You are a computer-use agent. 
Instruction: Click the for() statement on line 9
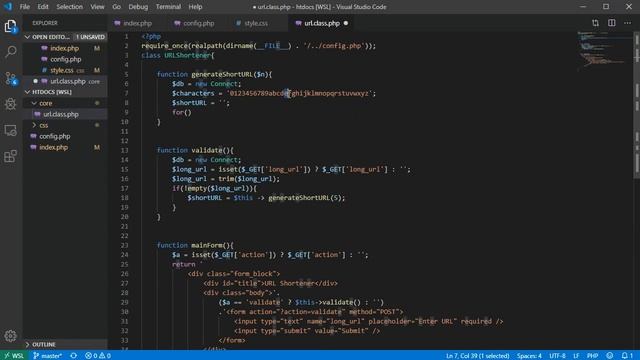(x=182, y=112)
